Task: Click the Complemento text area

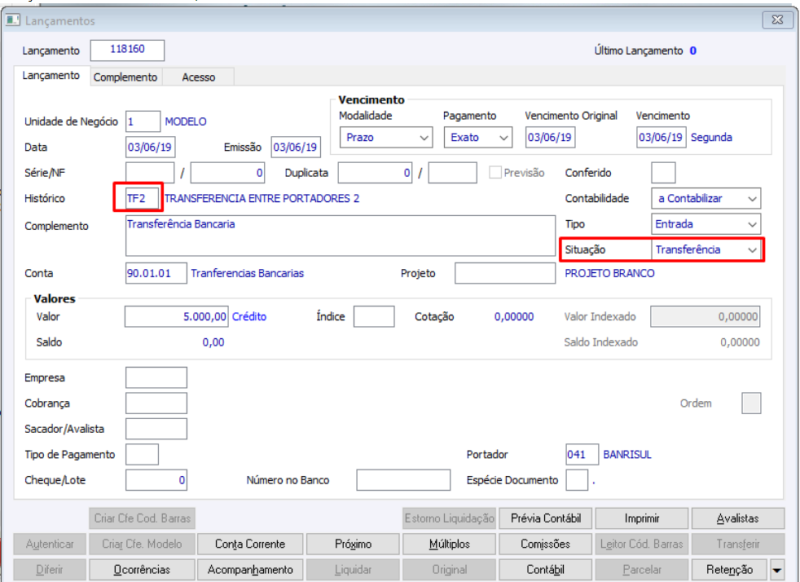Action: tap(340, 235)
